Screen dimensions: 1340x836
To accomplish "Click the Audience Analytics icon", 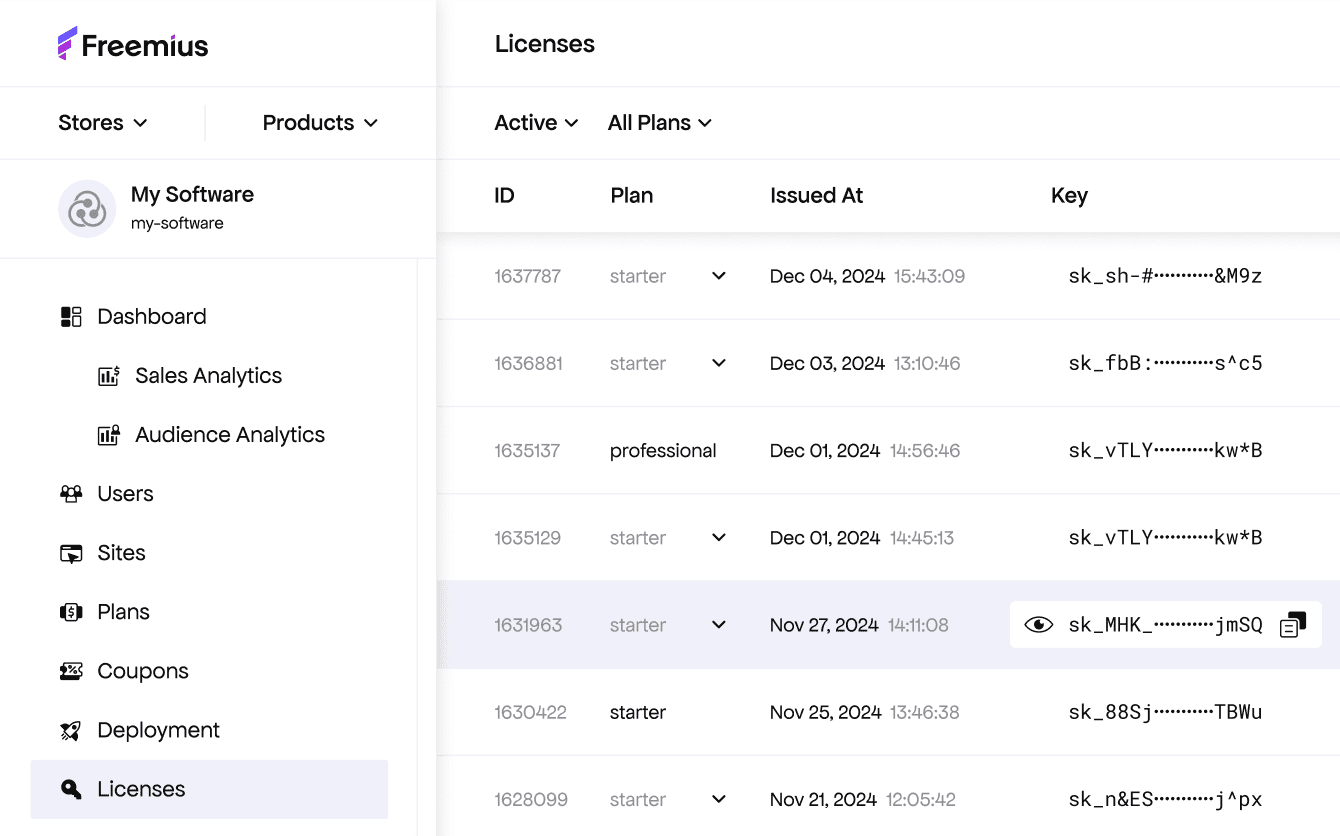I will [x=109, y=435].
